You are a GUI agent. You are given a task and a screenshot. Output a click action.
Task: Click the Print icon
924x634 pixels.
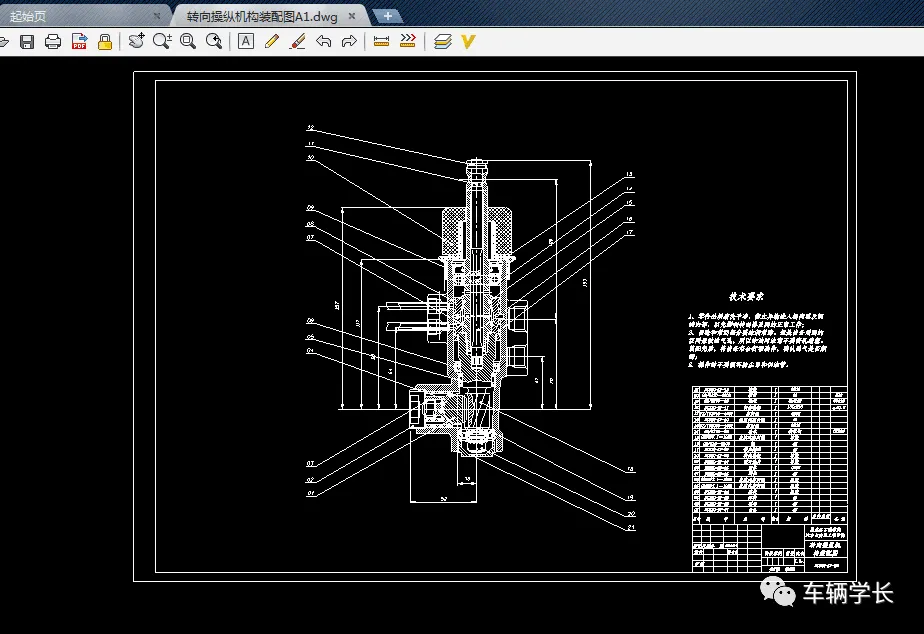point(53,41)
